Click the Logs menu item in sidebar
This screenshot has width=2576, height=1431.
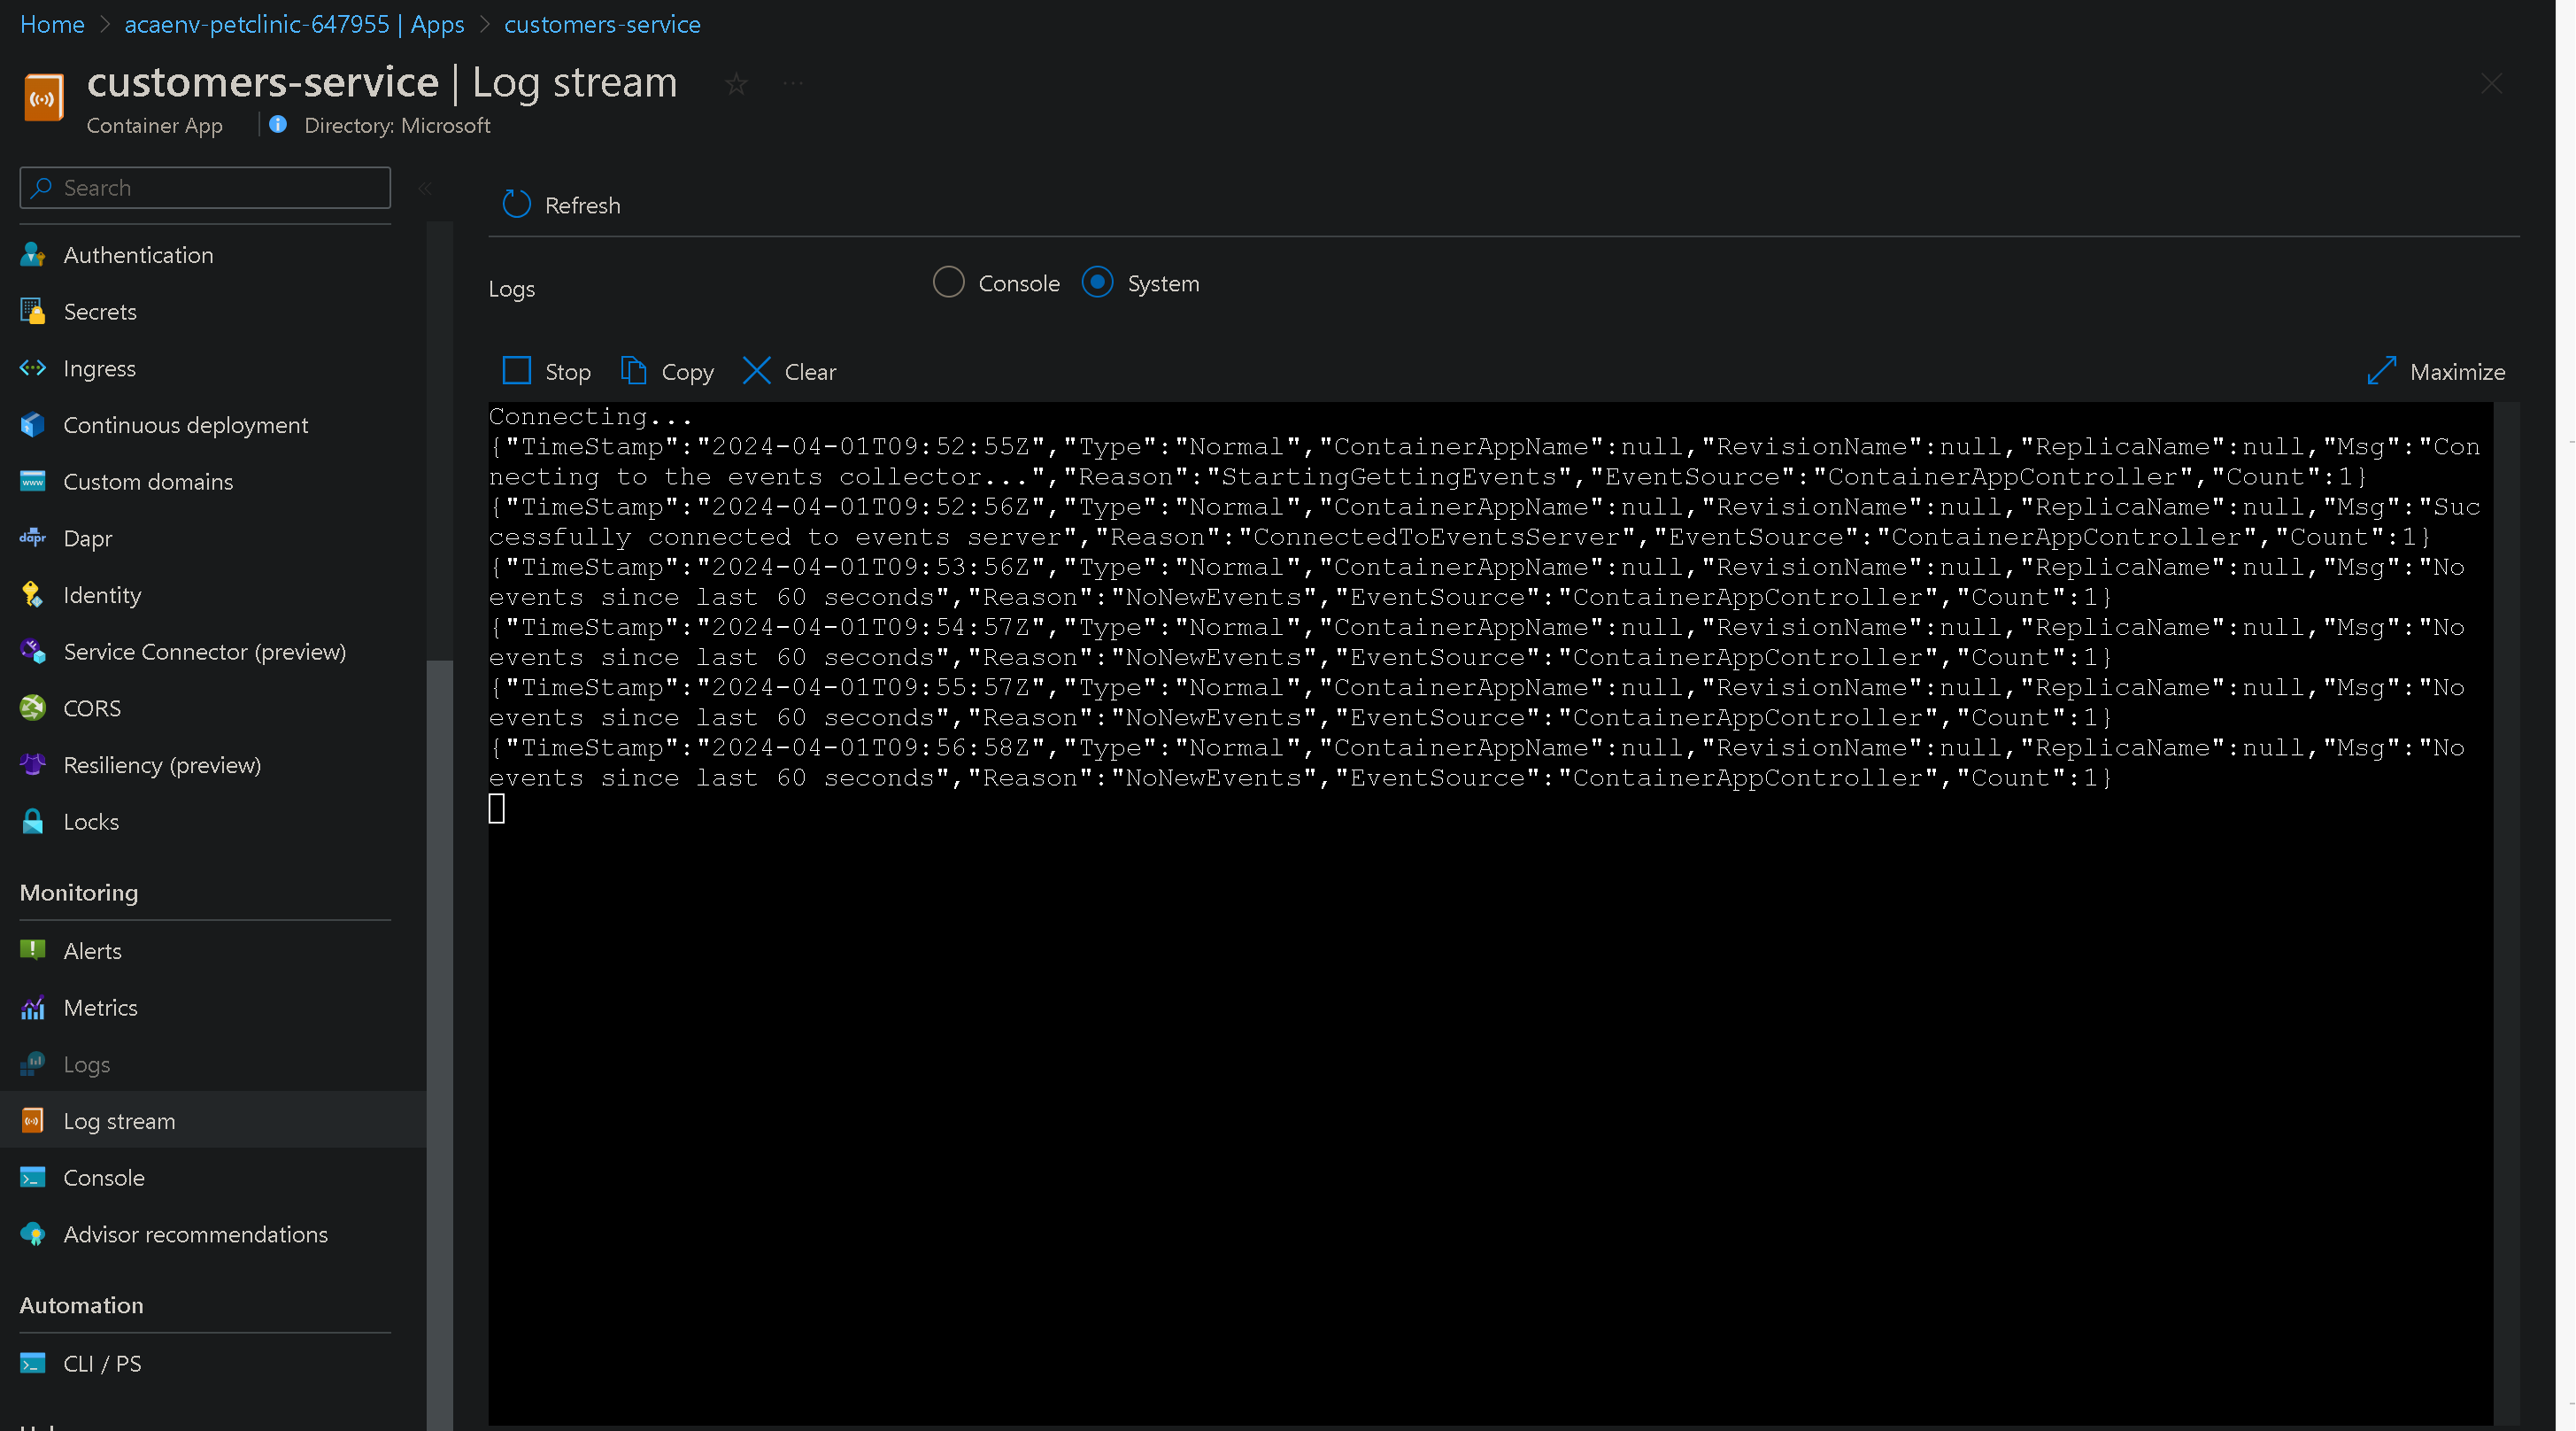[x=84, y=1063]
